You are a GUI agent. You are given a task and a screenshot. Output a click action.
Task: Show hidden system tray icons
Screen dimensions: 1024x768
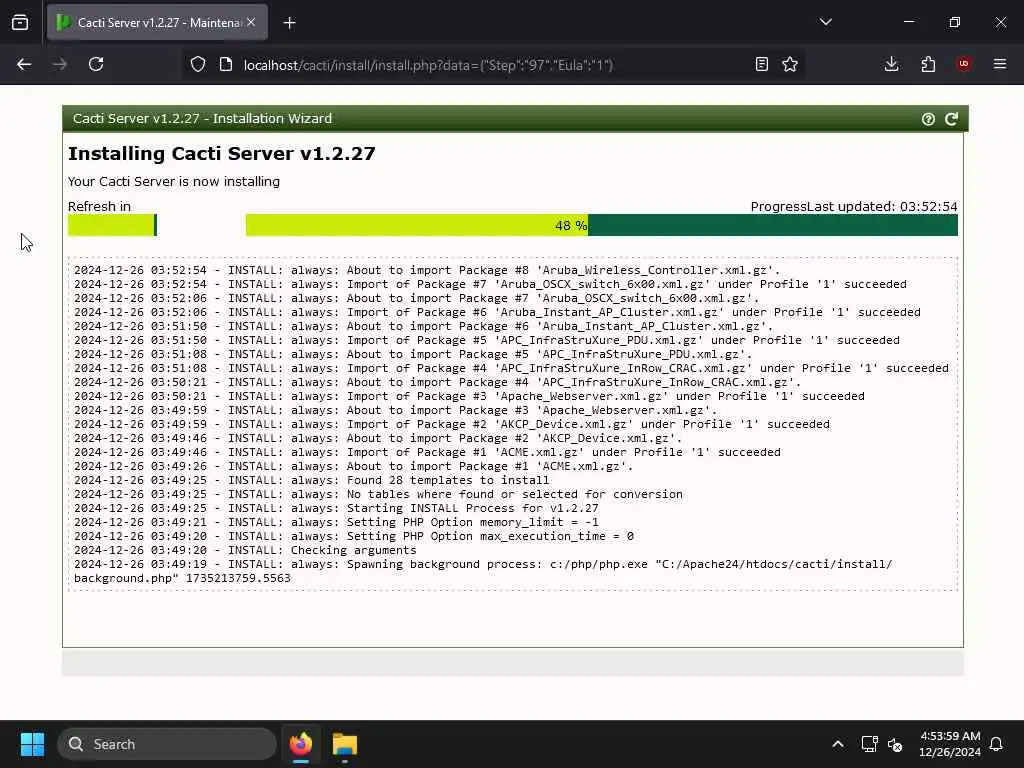[x=838, y=744]
